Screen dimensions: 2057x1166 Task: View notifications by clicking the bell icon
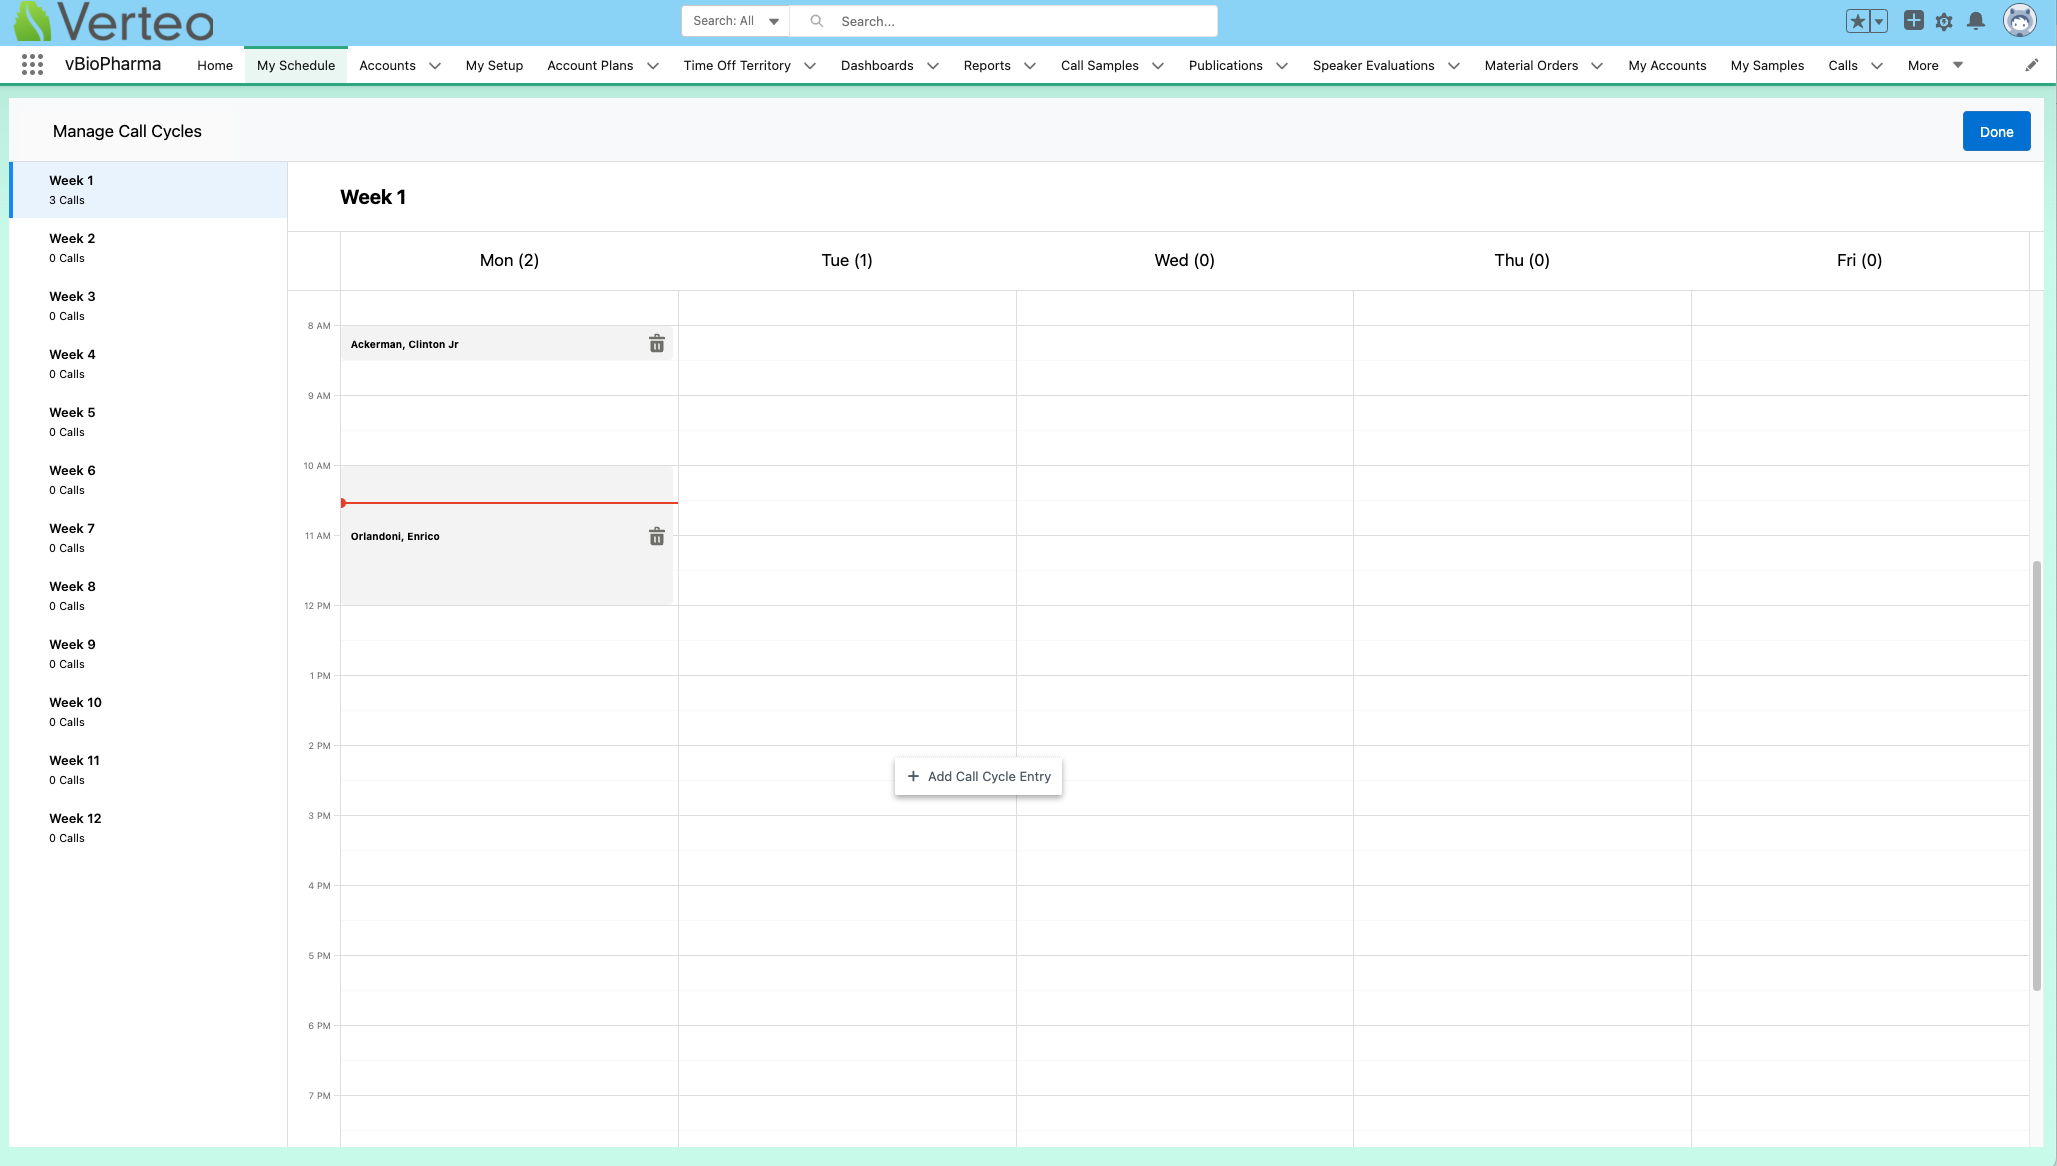click(x=1976, y=20)
